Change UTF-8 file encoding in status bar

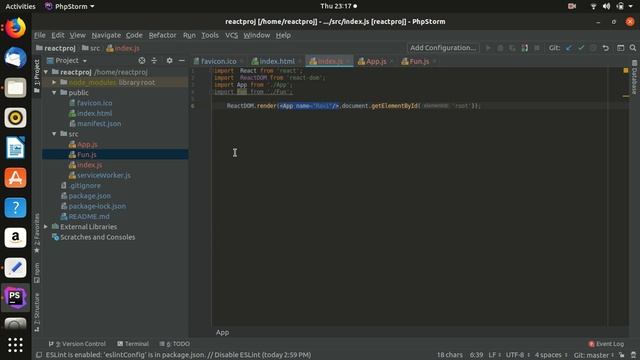click(x=518, y=355)
